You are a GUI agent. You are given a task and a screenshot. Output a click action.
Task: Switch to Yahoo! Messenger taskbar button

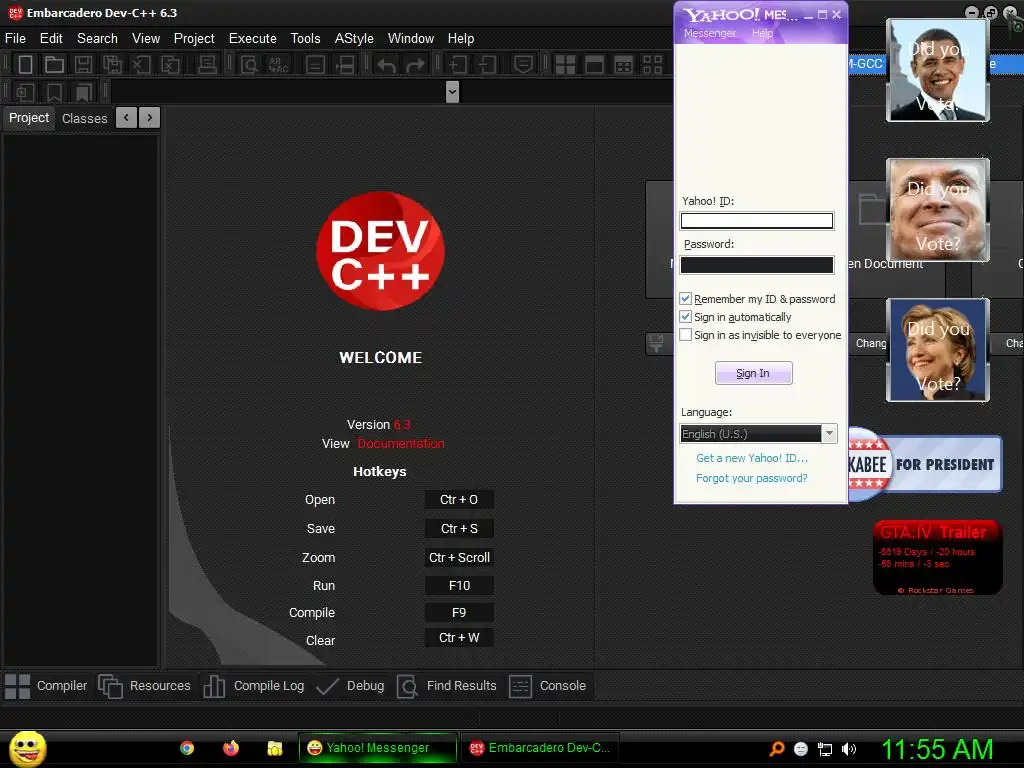[x=377, y=748]
